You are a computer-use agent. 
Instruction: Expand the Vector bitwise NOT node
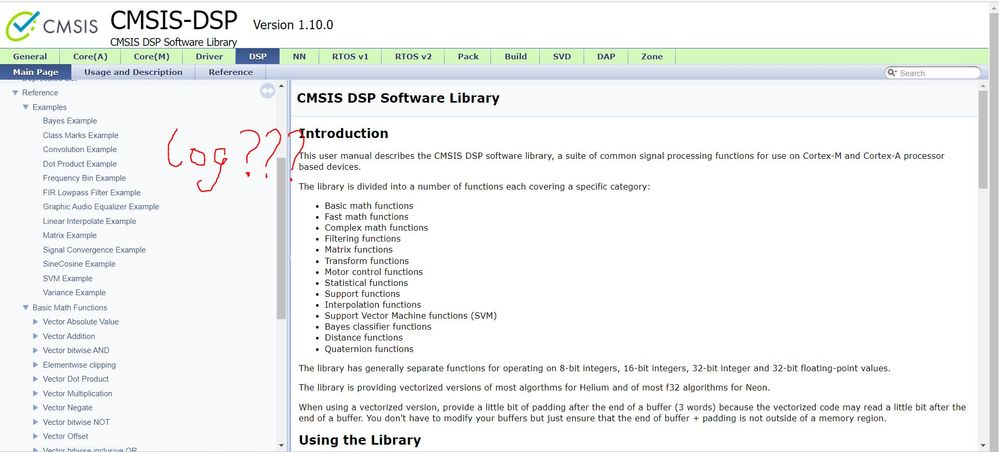tap(36, 422)
